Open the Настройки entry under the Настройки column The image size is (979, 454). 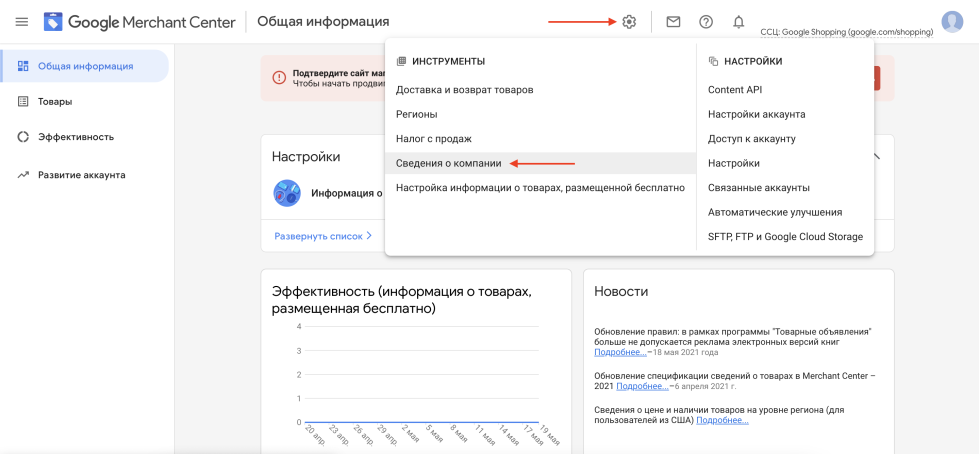click(x=734, y=163)
